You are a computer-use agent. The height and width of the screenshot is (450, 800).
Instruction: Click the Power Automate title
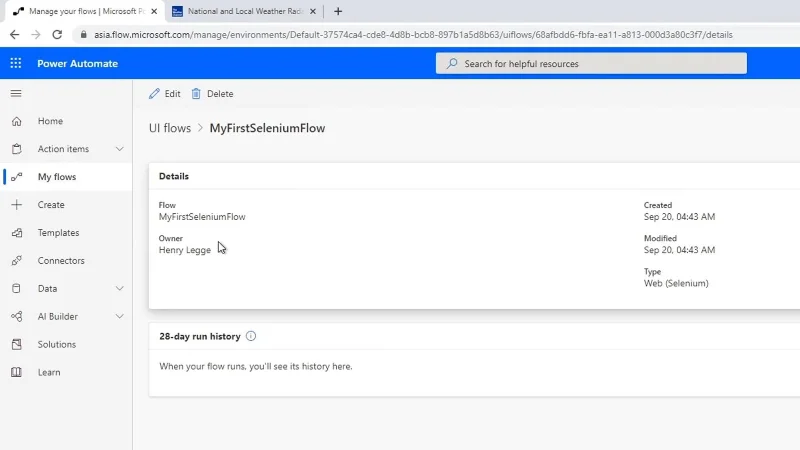(x=78, y=64)
